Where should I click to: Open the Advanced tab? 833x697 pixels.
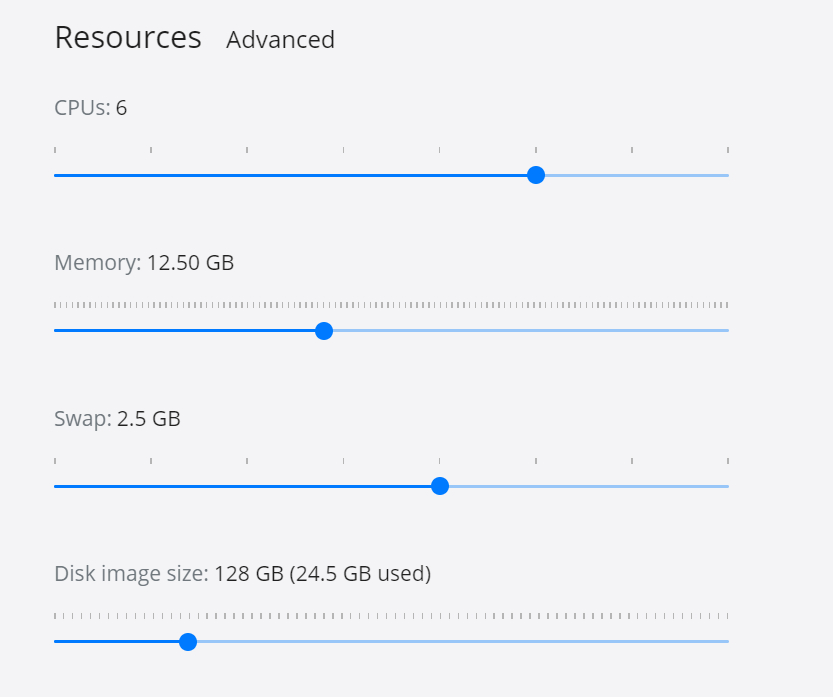(280, 40)
